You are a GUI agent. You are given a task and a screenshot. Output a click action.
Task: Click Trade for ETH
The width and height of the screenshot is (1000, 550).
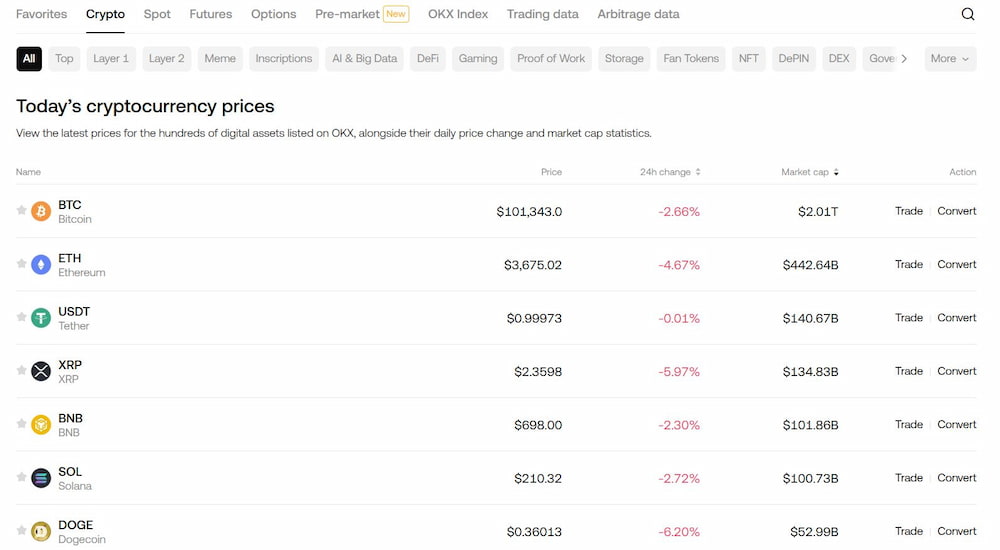coord(909,264)
